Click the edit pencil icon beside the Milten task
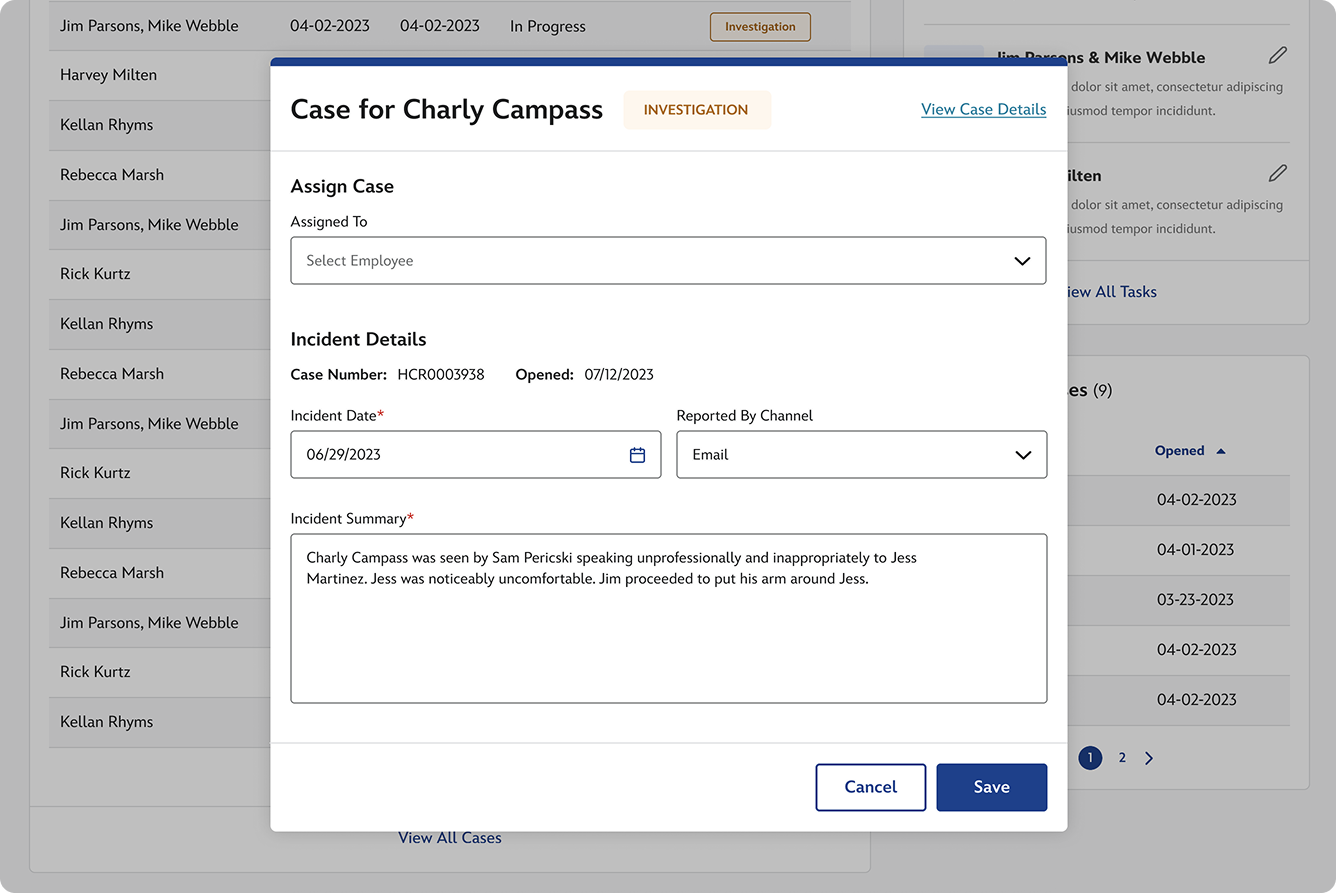The height and width of the screenshot is (893, 1336). [x=1277, y=174]
